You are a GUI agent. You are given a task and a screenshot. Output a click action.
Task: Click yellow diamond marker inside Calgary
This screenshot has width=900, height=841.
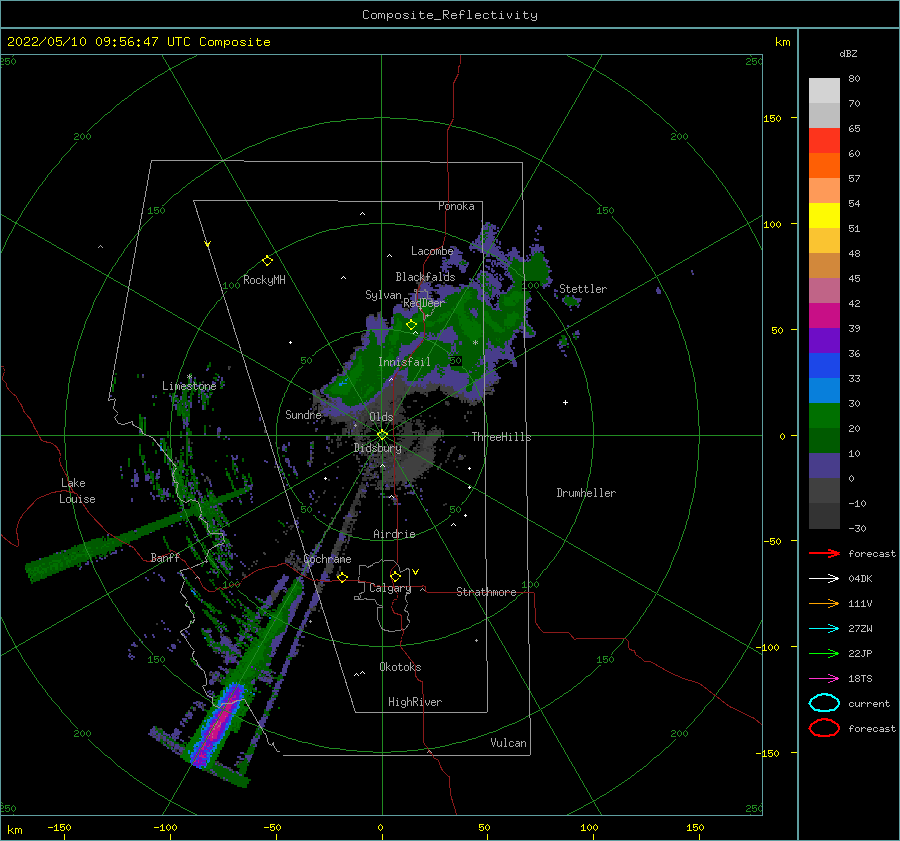tap(395, 576)
